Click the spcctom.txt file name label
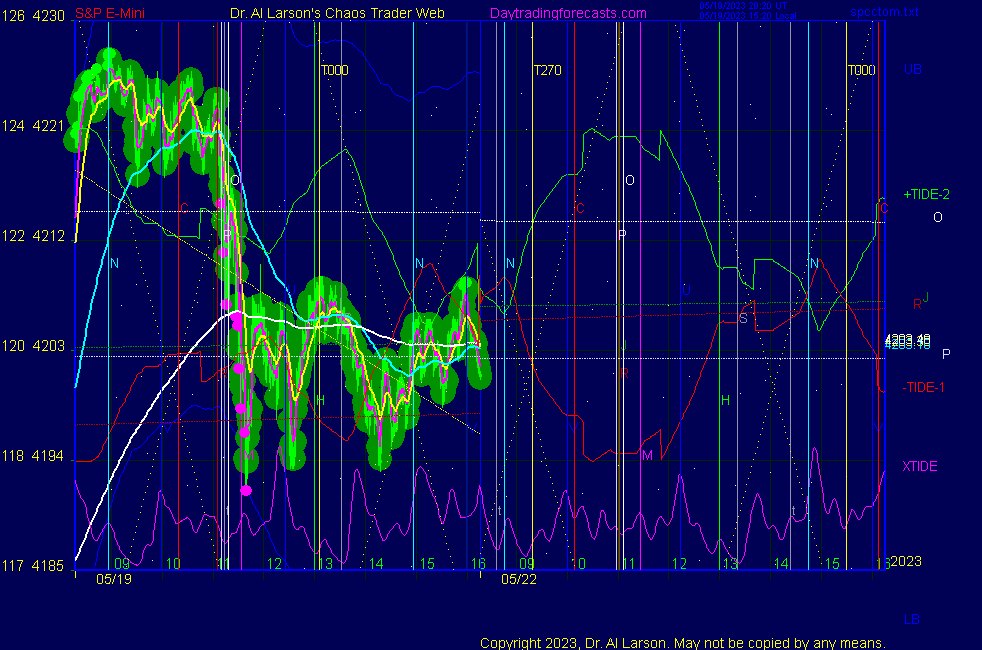The width and height of the screenshot is (982, 650). tap(884, 12)
